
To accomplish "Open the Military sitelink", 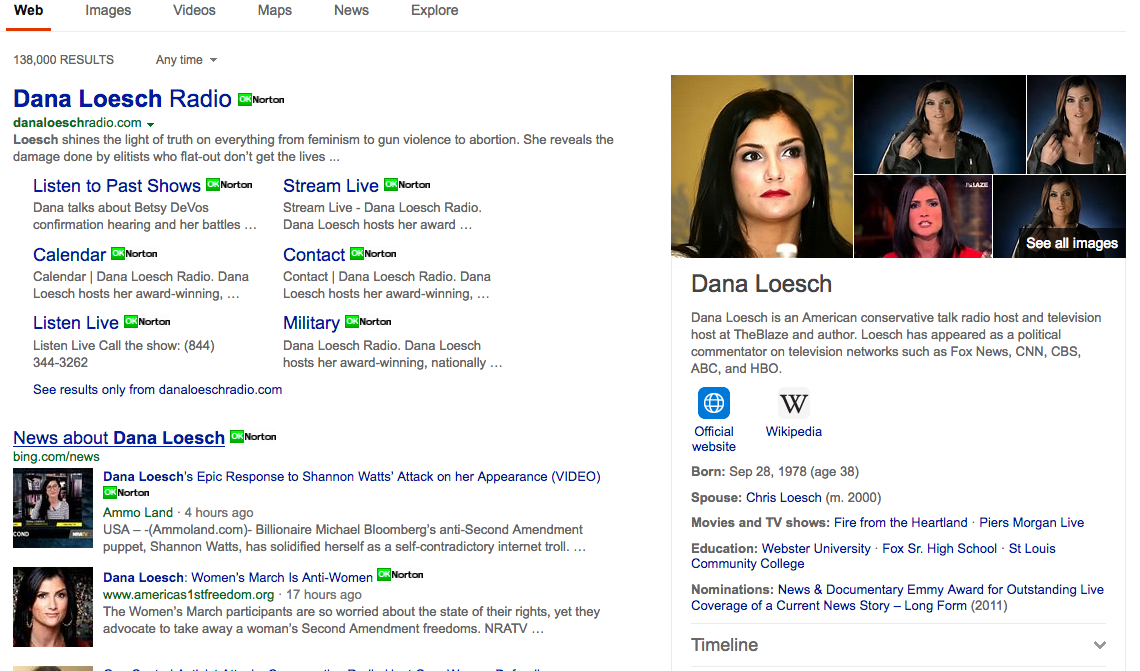I will point(311,323).
